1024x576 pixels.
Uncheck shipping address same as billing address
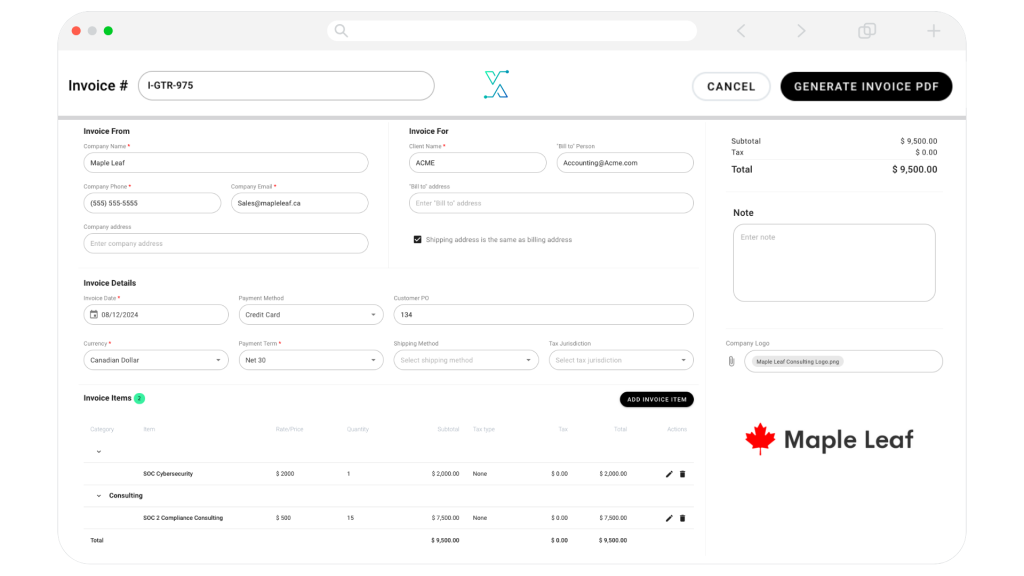point(417,239)
